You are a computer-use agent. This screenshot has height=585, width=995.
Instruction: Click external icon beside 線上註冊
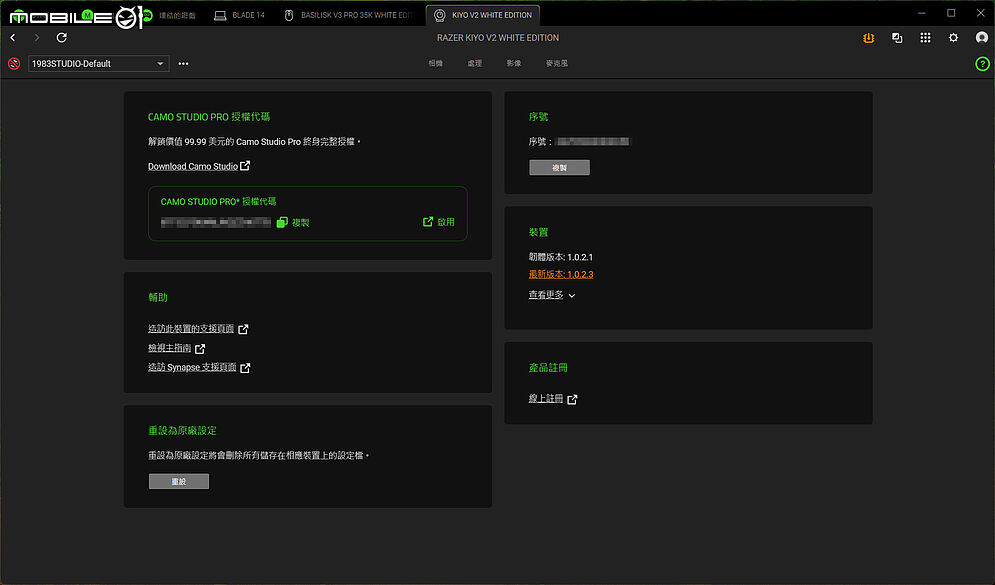point(572,399)
